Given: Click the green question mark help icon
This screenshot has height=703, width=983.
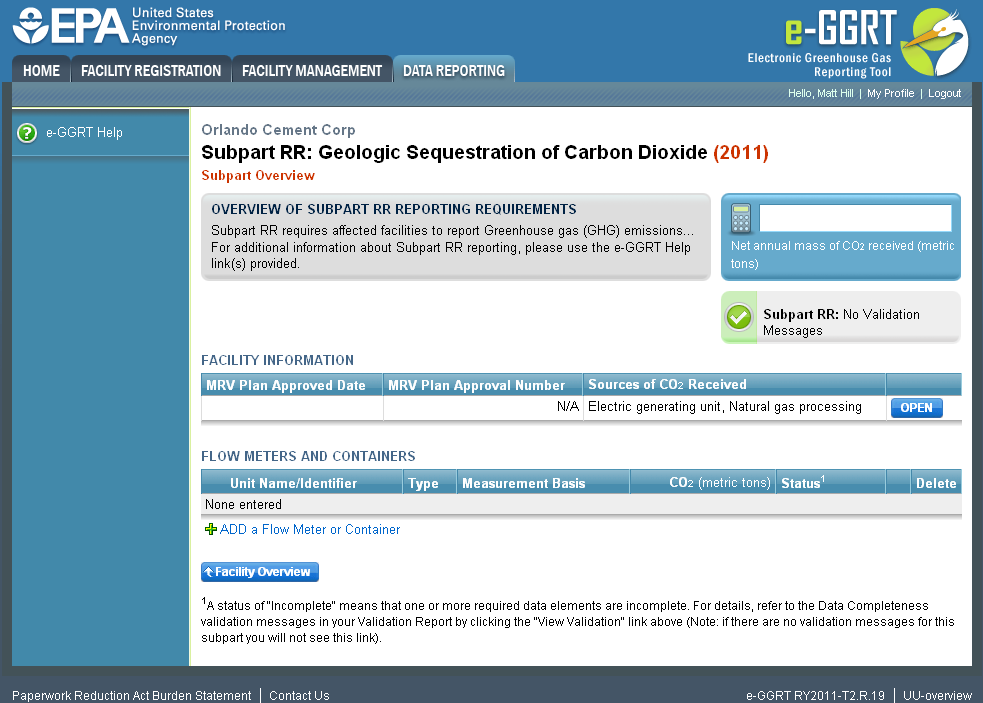Looking at the screenshot, I should 27,133.
